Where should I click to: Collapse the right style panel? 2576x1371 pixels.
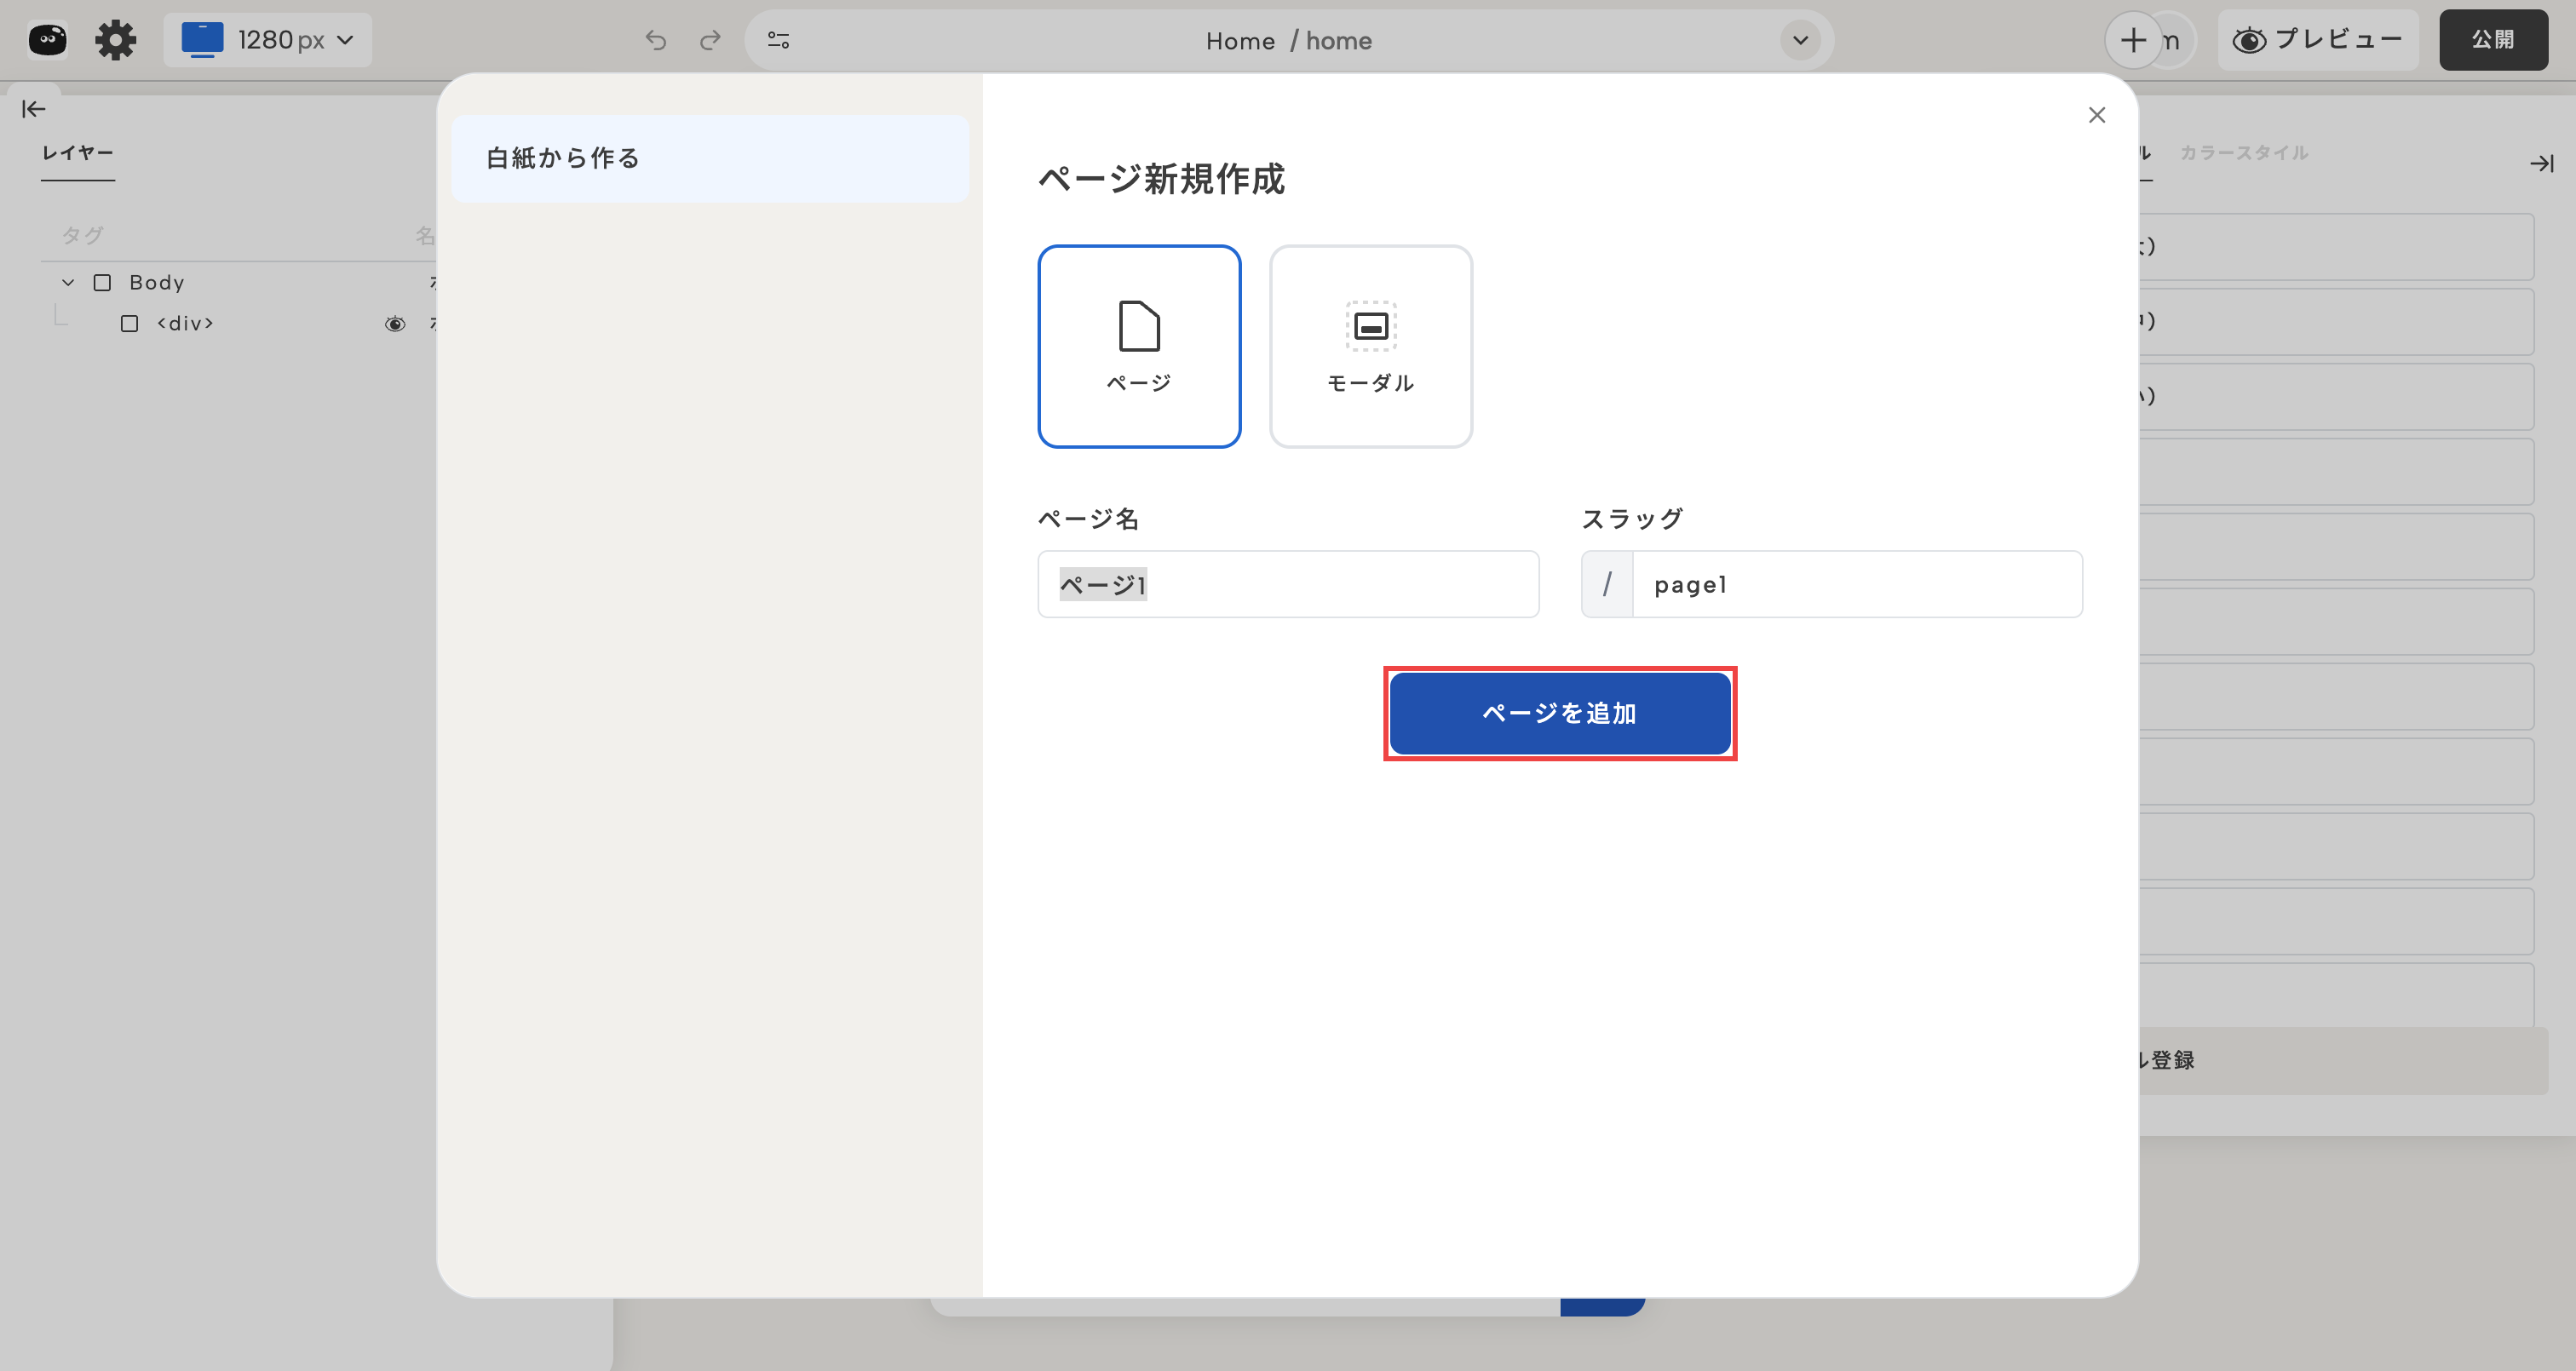point(2541,163)
